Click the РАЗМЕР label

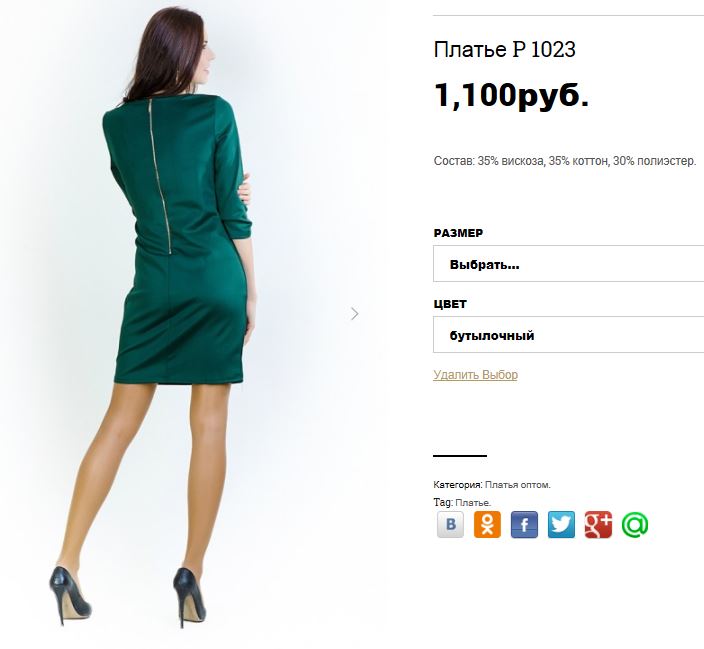[x=458, y=233]
